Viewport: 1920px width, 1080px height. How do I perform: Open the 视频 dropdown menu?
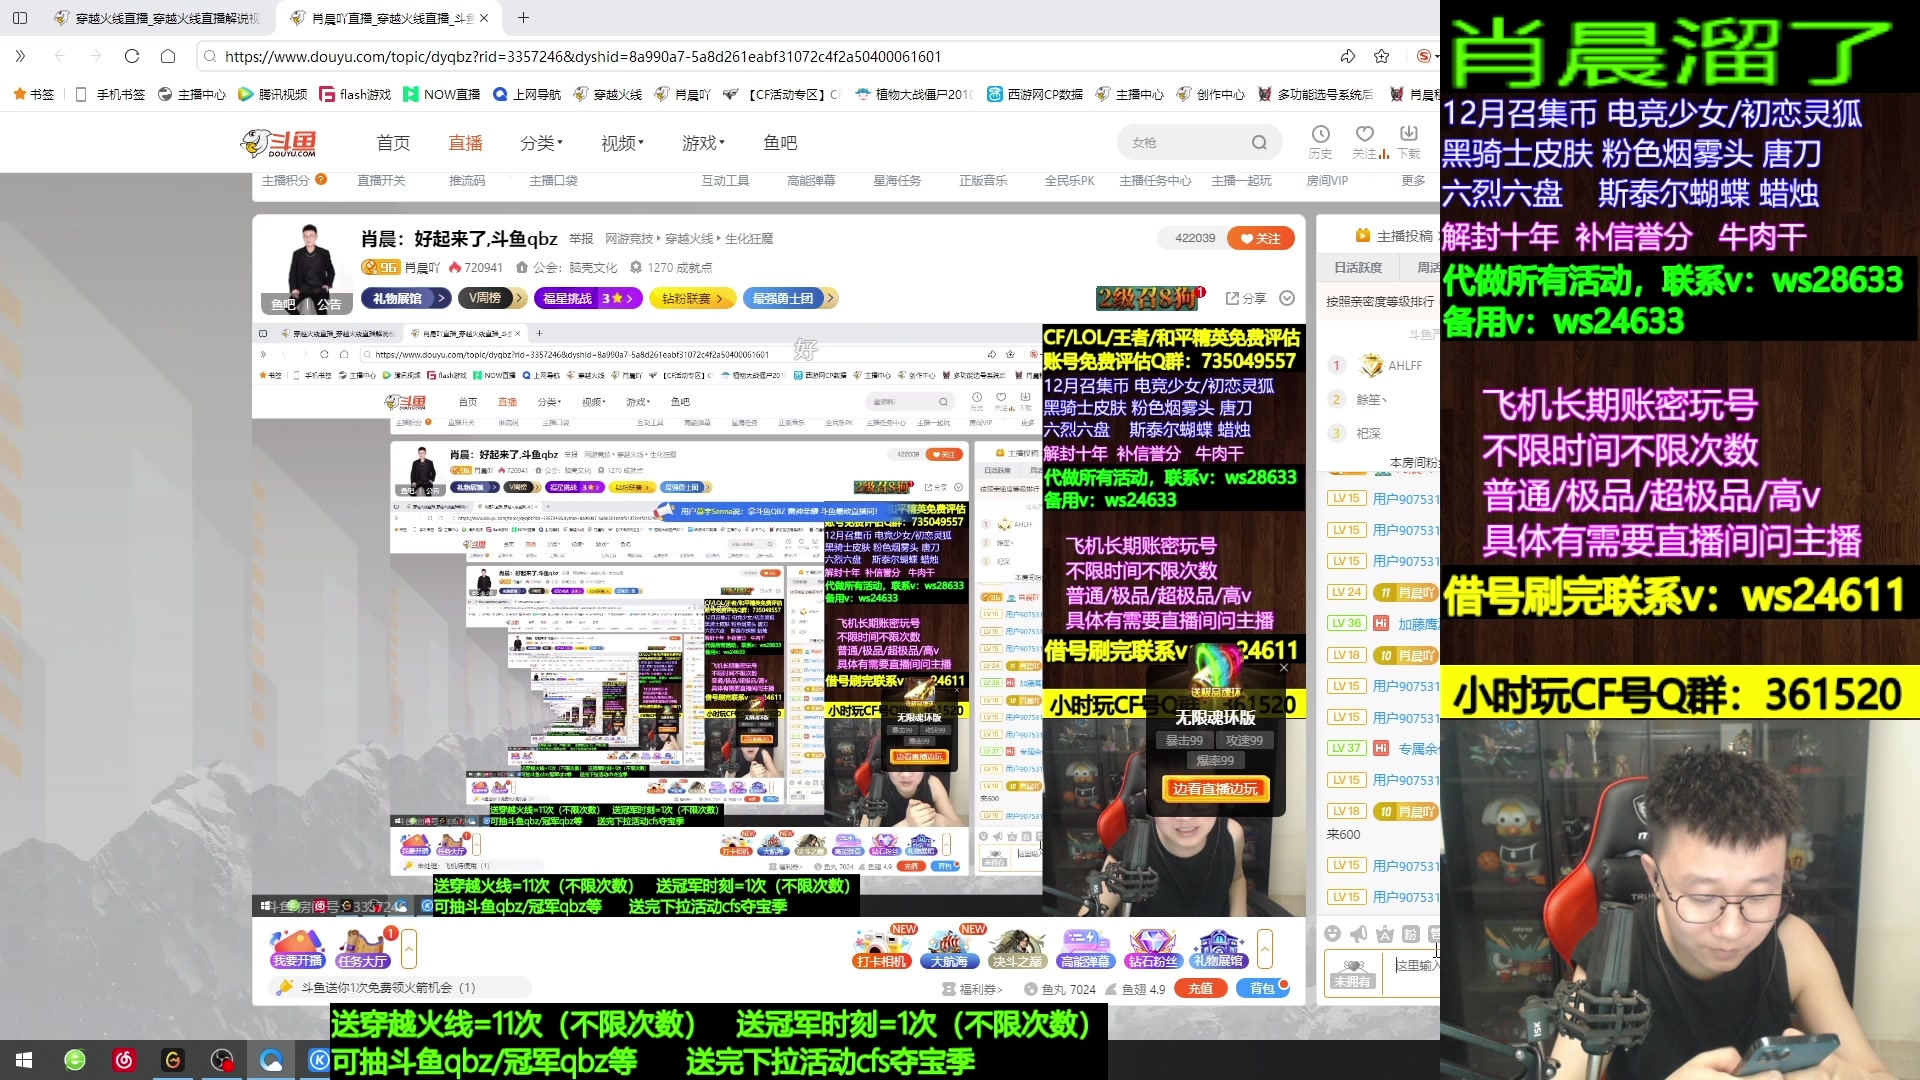pos(622,143)
